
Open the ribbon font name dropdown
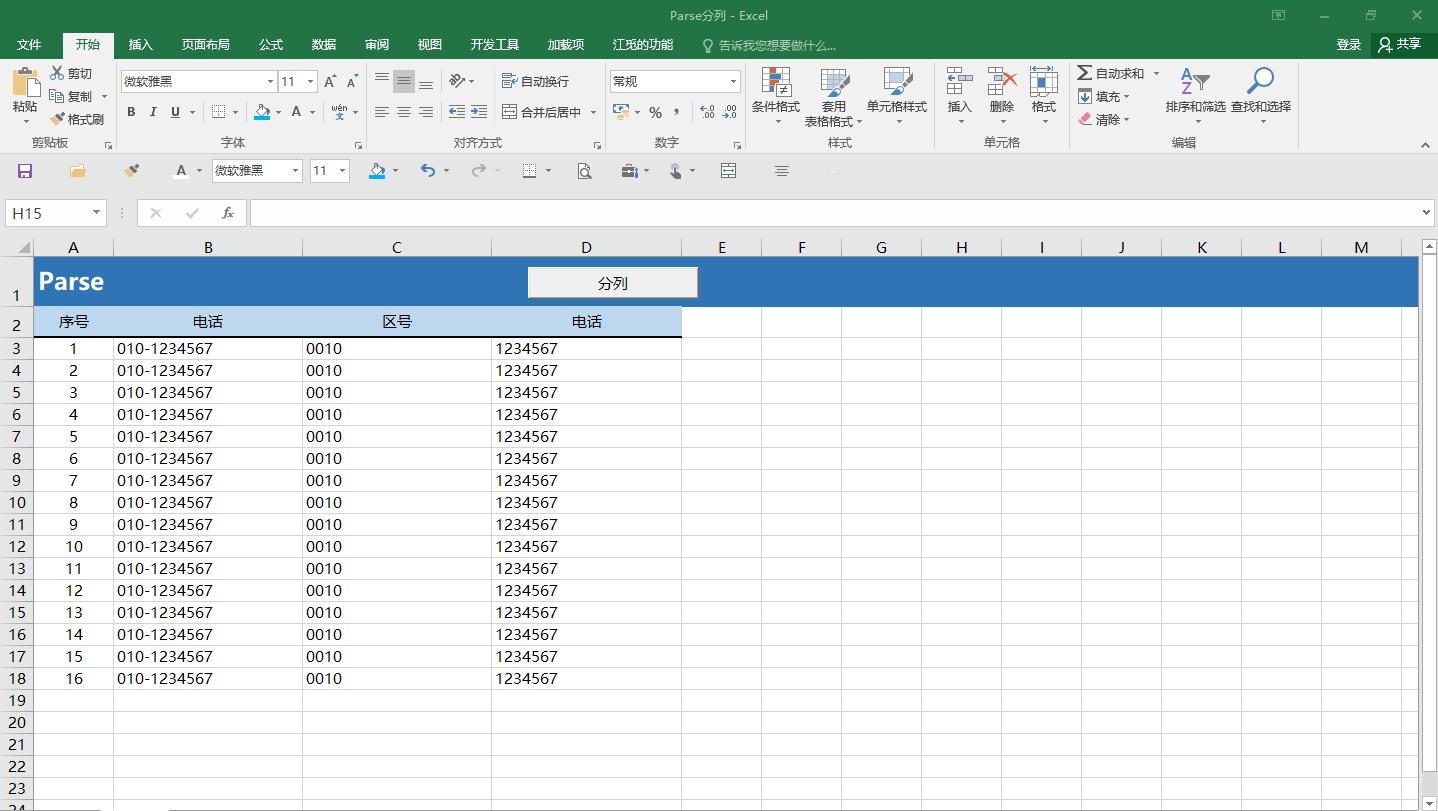(270, 82)
